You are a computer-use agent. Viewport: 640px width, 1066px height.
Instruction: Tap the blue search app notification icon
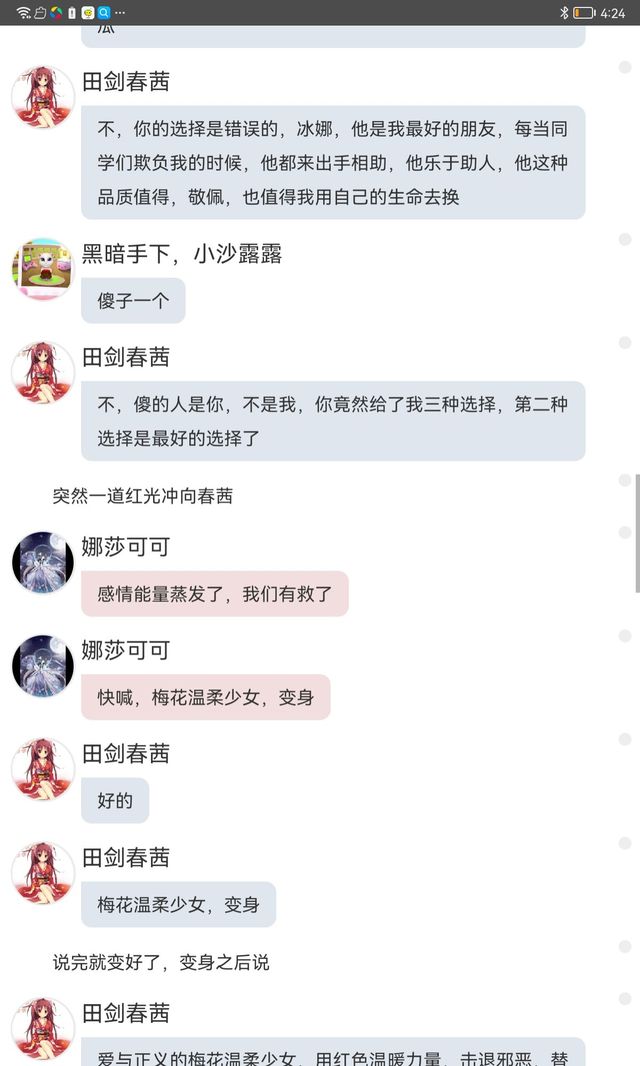103,12
